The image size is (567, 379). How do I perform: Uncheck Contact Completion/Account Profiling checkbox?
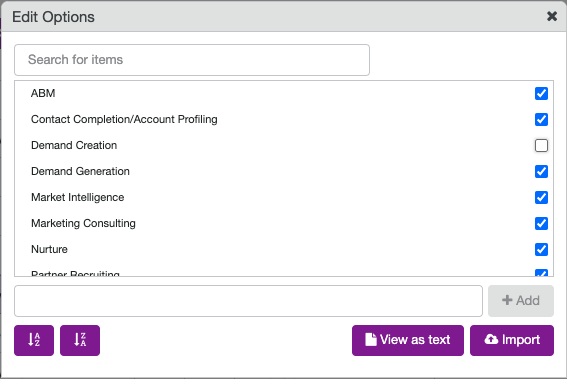coord(541,119)
